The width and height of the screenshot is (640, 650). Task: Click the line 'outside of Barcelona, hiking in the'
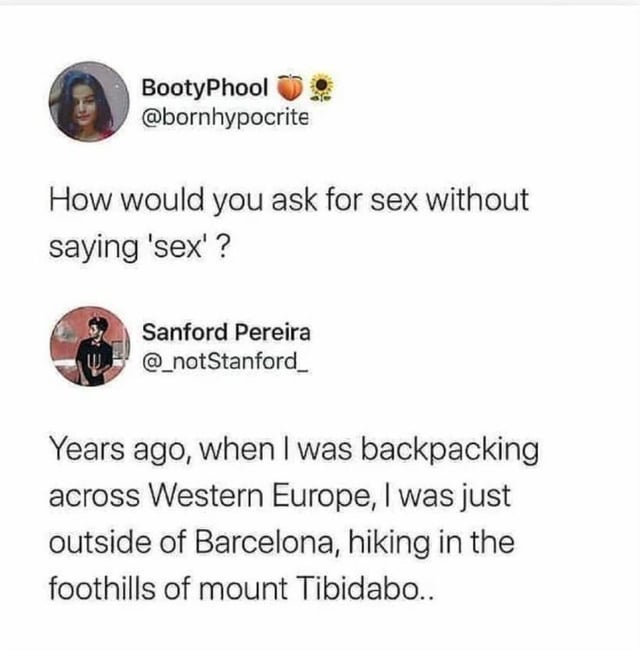282,543
